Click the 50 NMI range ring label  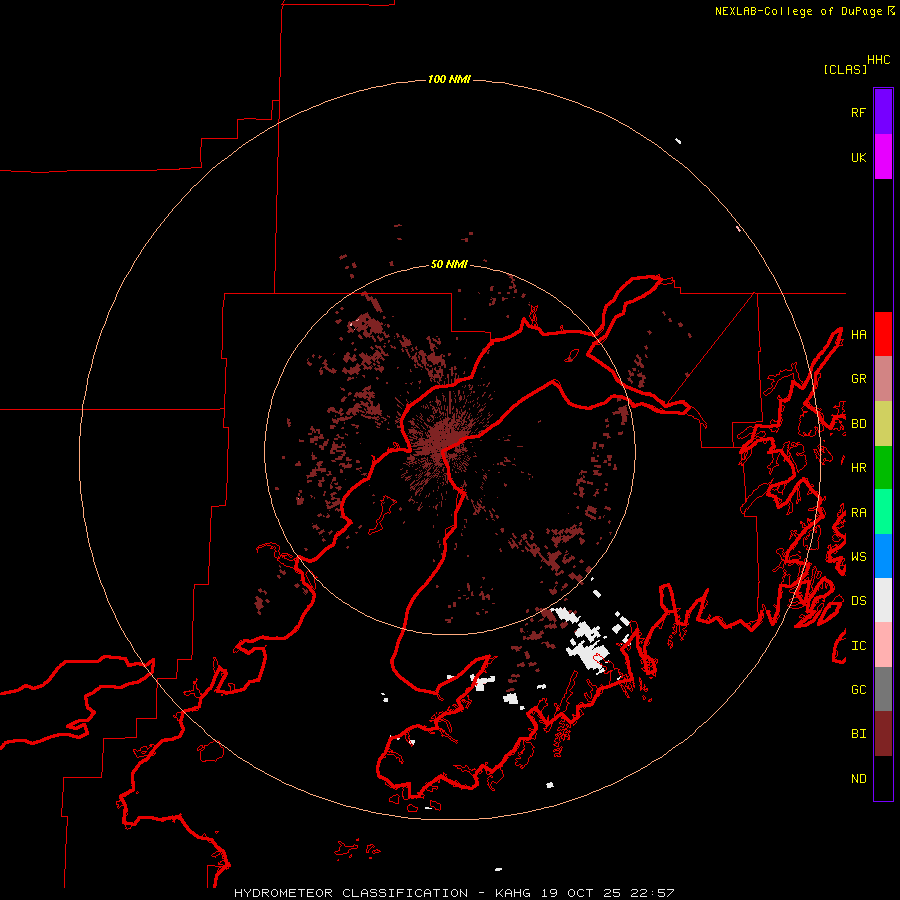coord(449,264)
